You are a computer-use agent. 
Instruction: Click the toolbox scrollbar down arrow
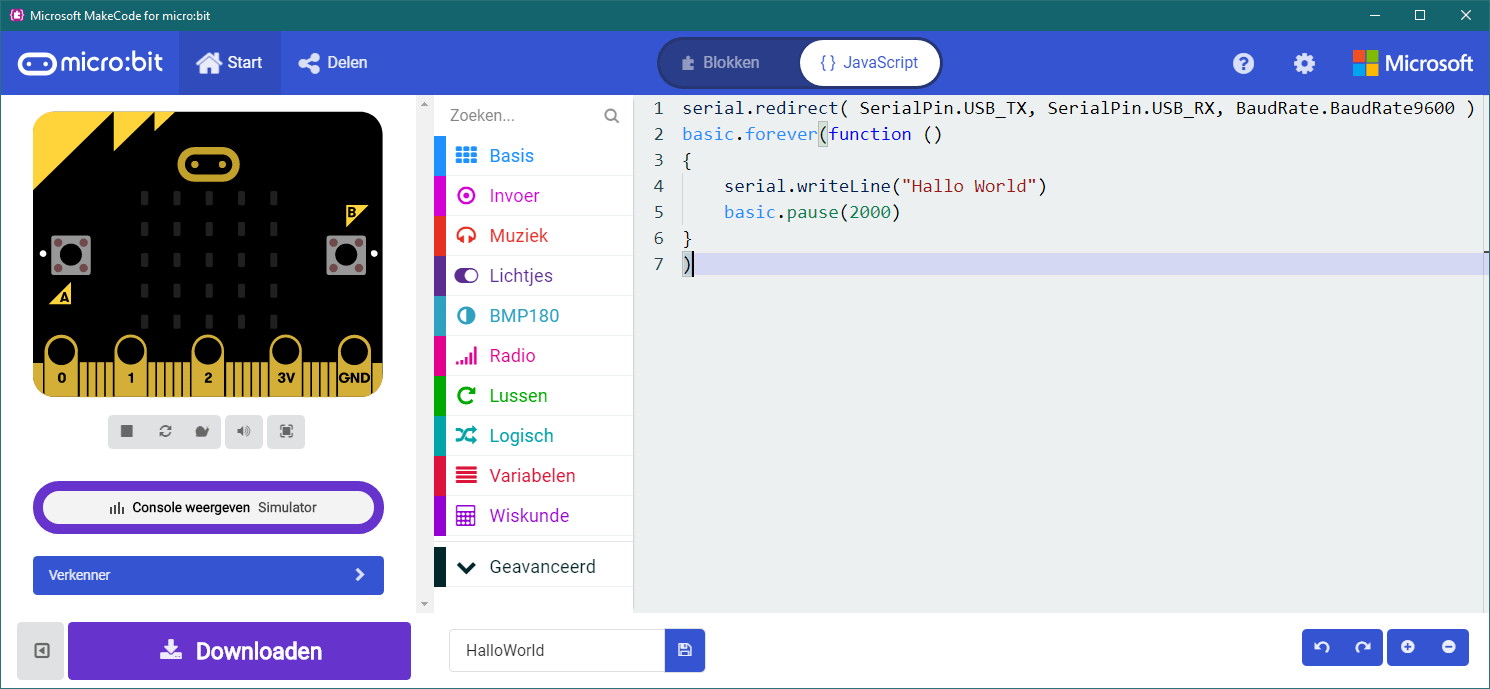pyautogui.click(x=424, y=604)
